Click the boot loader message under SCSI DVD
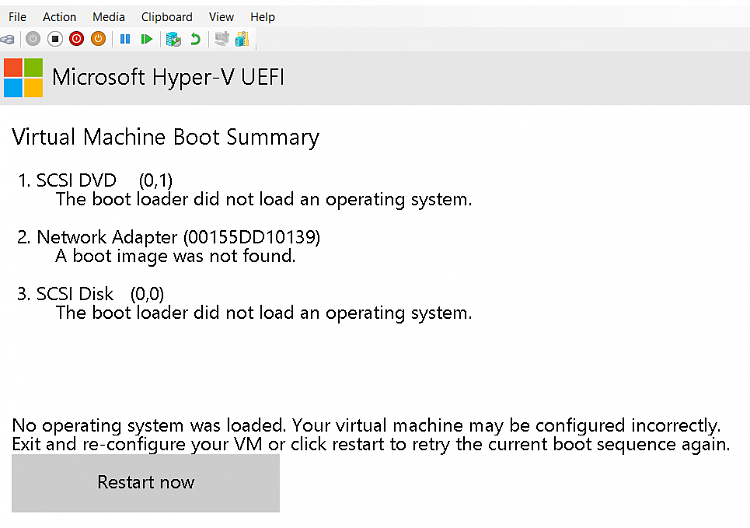 pos(264,199)
